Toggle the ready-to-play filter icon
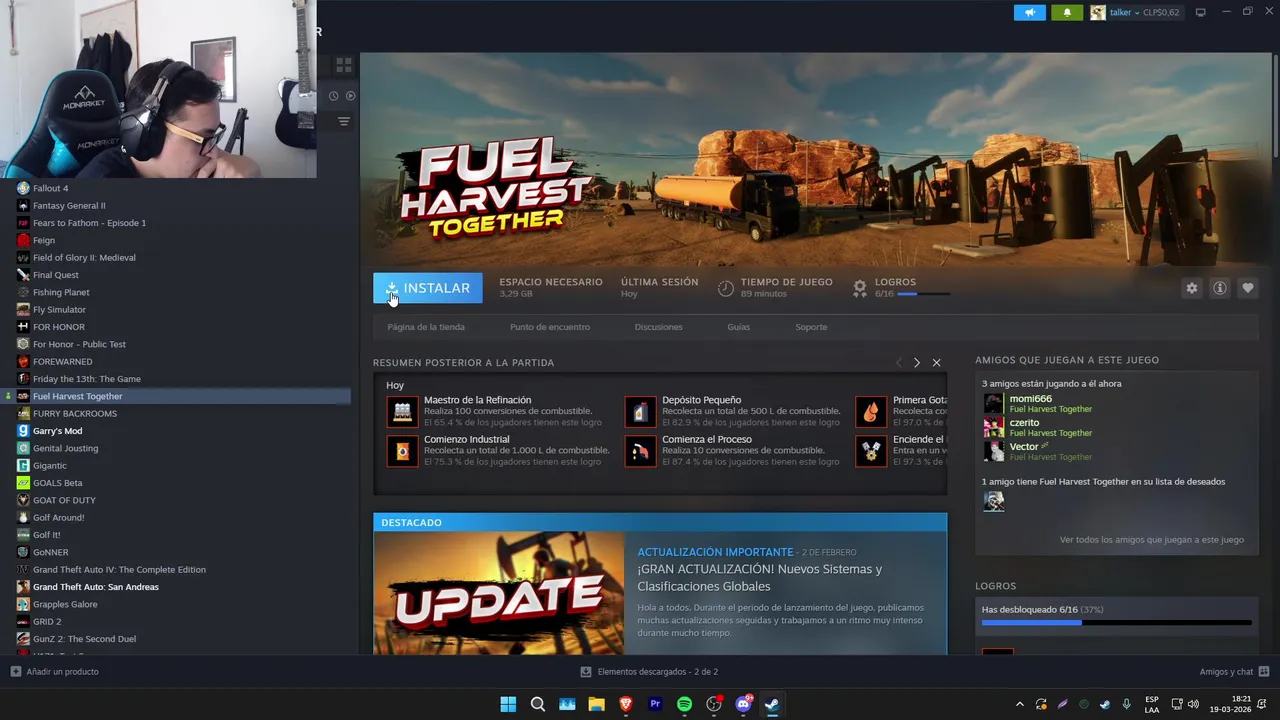The width and height of the screenshot is (1280, 720). [350, 96]
